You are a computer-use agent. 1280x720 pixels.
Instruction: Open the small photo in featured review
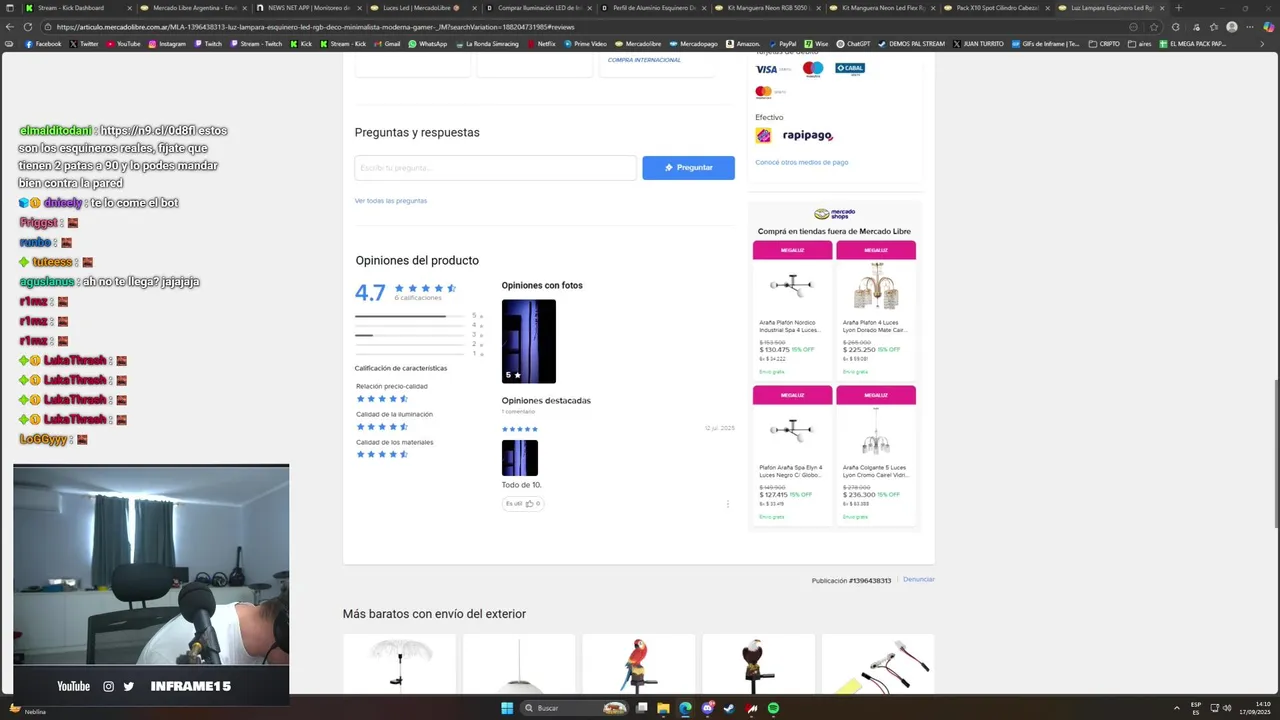point(519,458)
